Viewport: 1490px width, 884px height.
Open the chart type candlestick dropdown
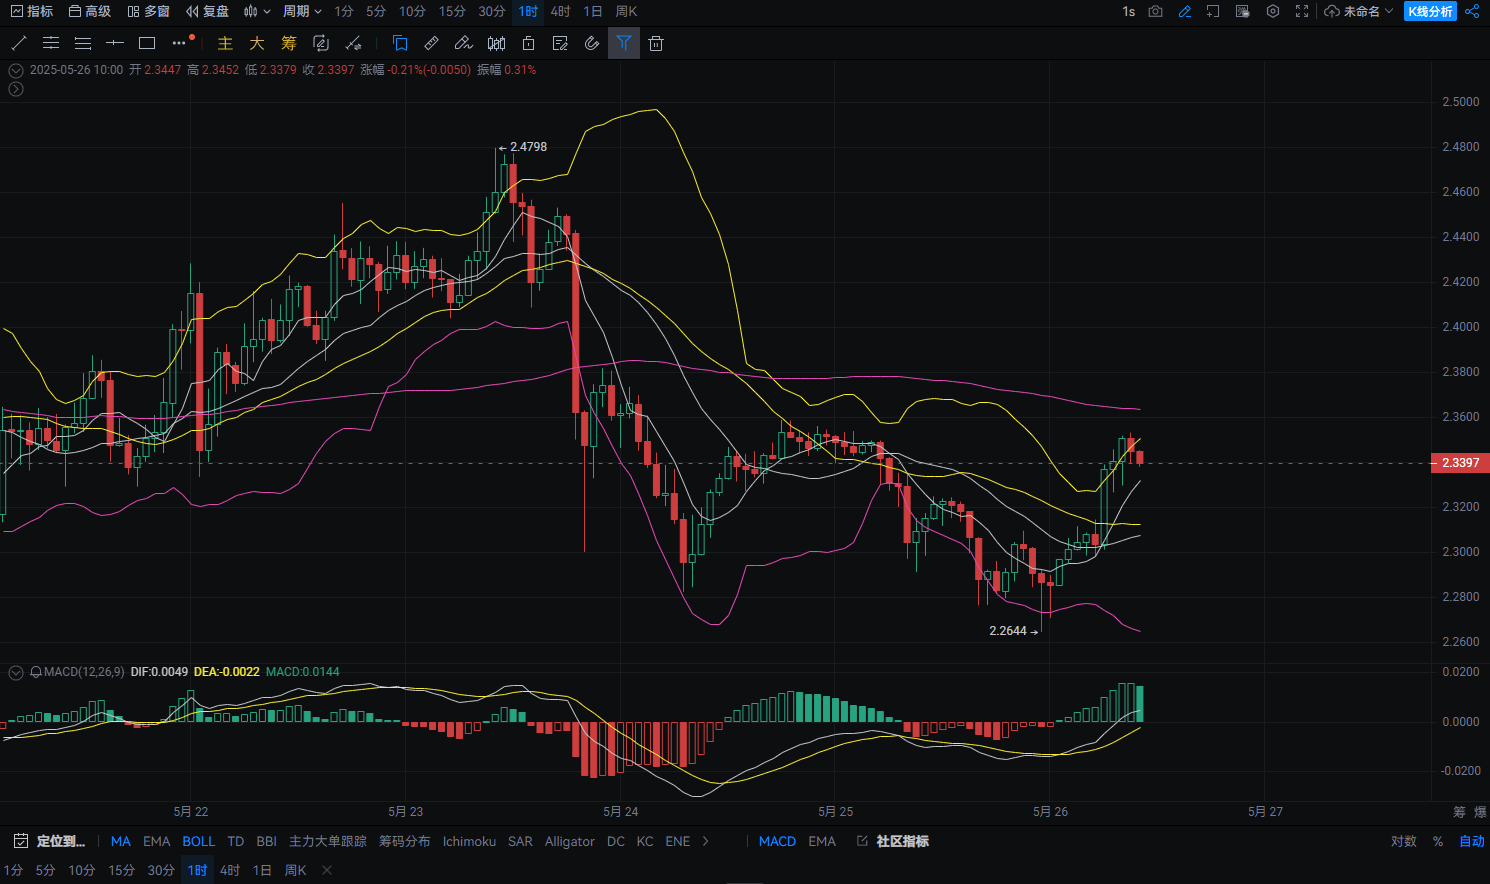click(257, 11)
